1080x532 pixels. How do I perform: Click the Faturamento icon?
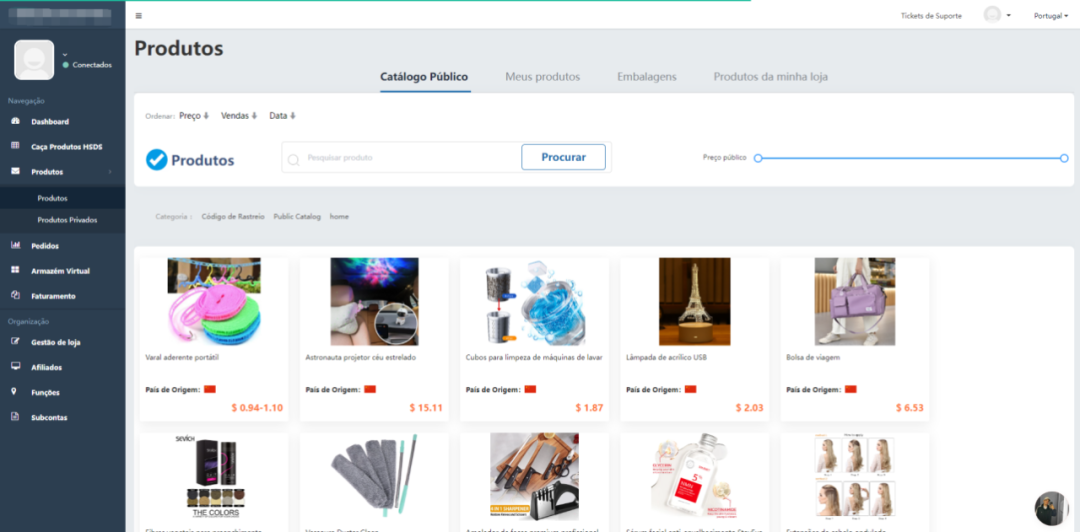click(x=15, y=295)
